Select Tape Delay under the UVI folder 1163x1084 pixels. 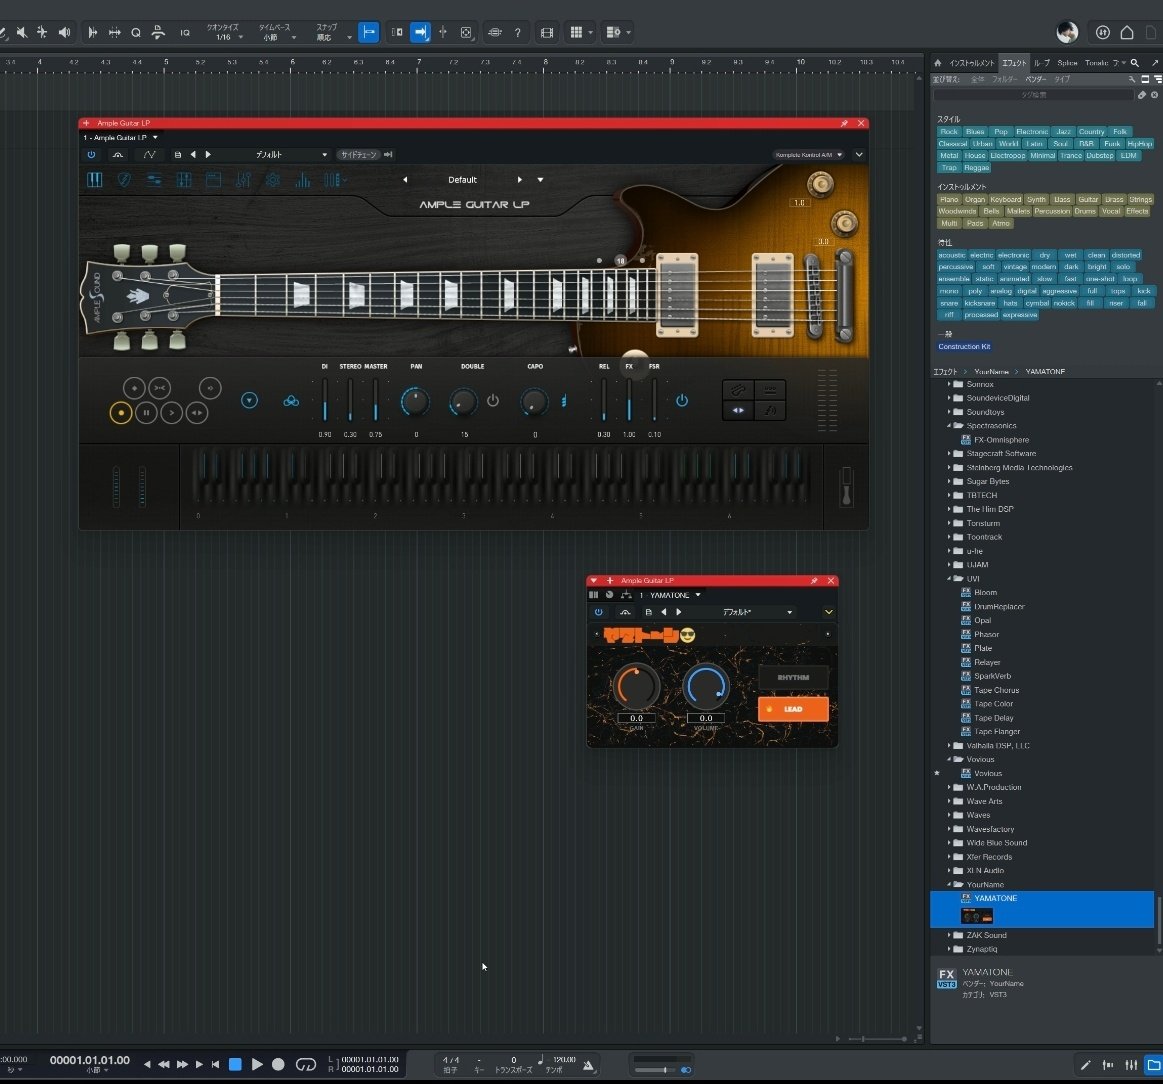tap(993, 718)
